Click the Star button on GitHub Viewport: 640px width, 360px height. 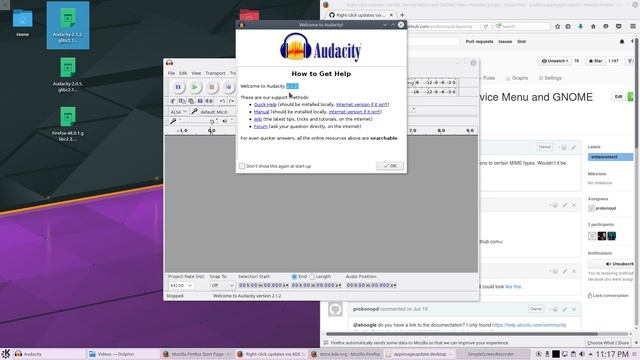(595, 61)
